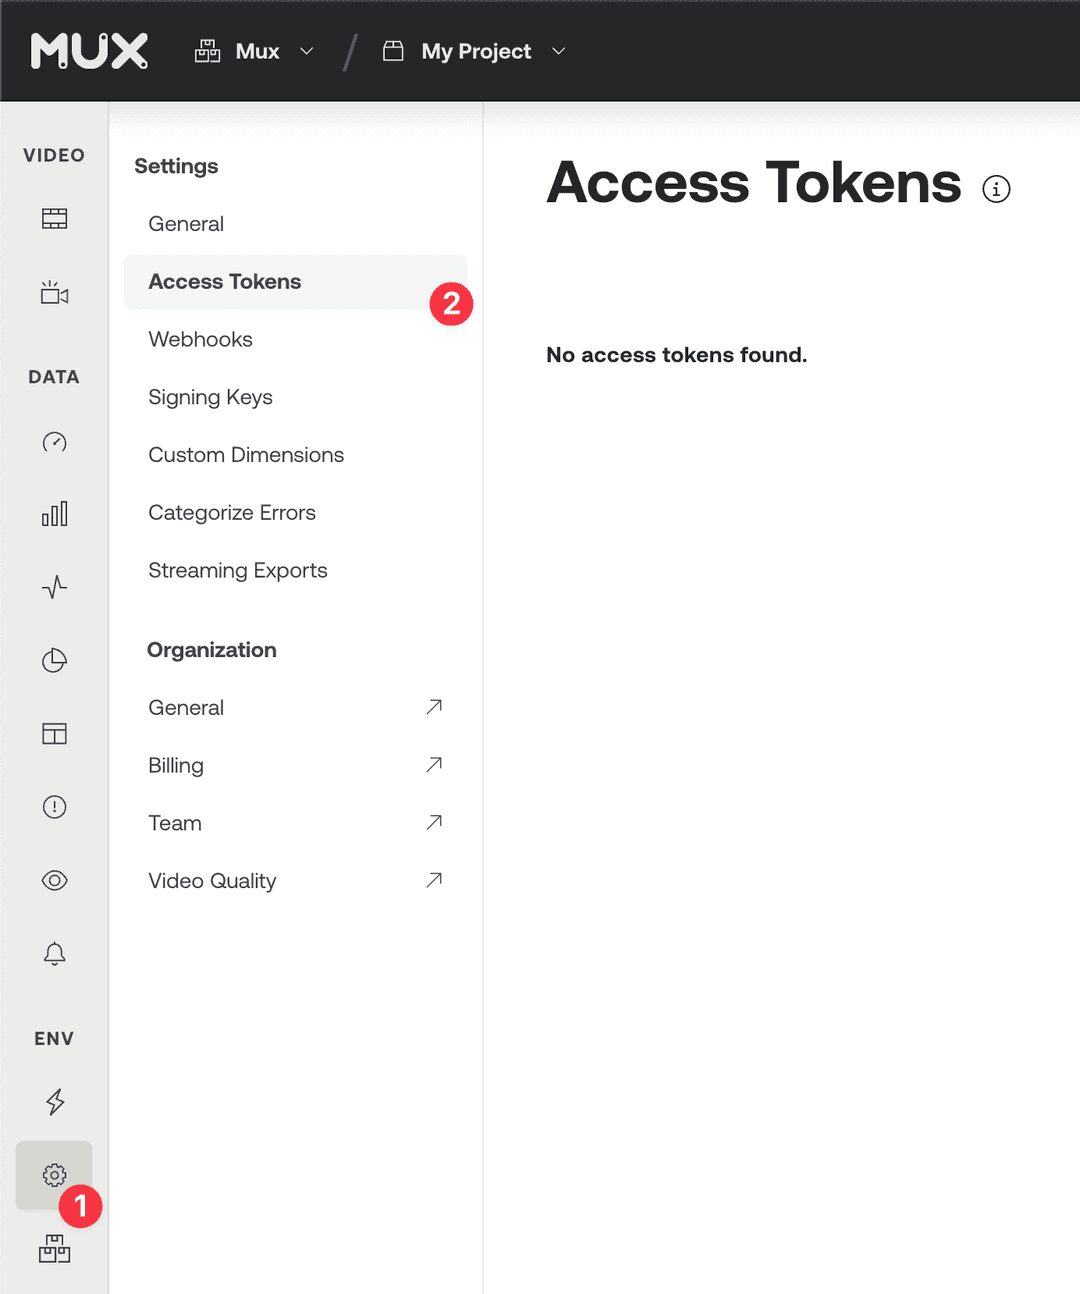Screen dimensions: 1080x1294
Task: Click the Access Tokens info icon
Action: click(x=996, y=189)
